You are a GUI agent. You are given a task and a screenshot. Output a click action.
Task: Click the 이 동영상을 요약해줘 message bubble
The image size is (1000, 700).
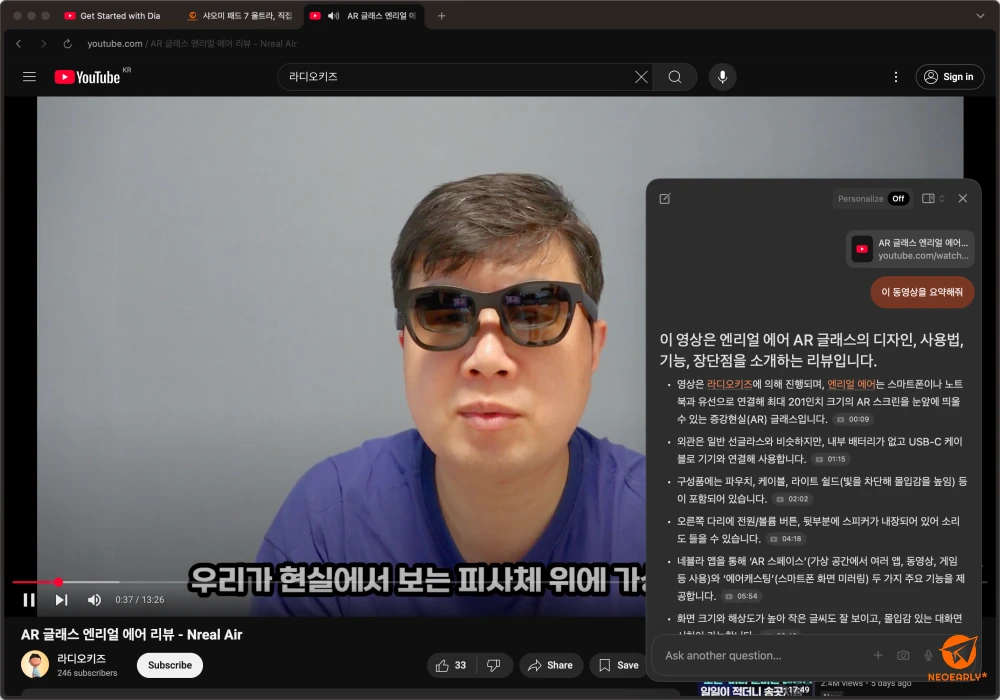922,292
